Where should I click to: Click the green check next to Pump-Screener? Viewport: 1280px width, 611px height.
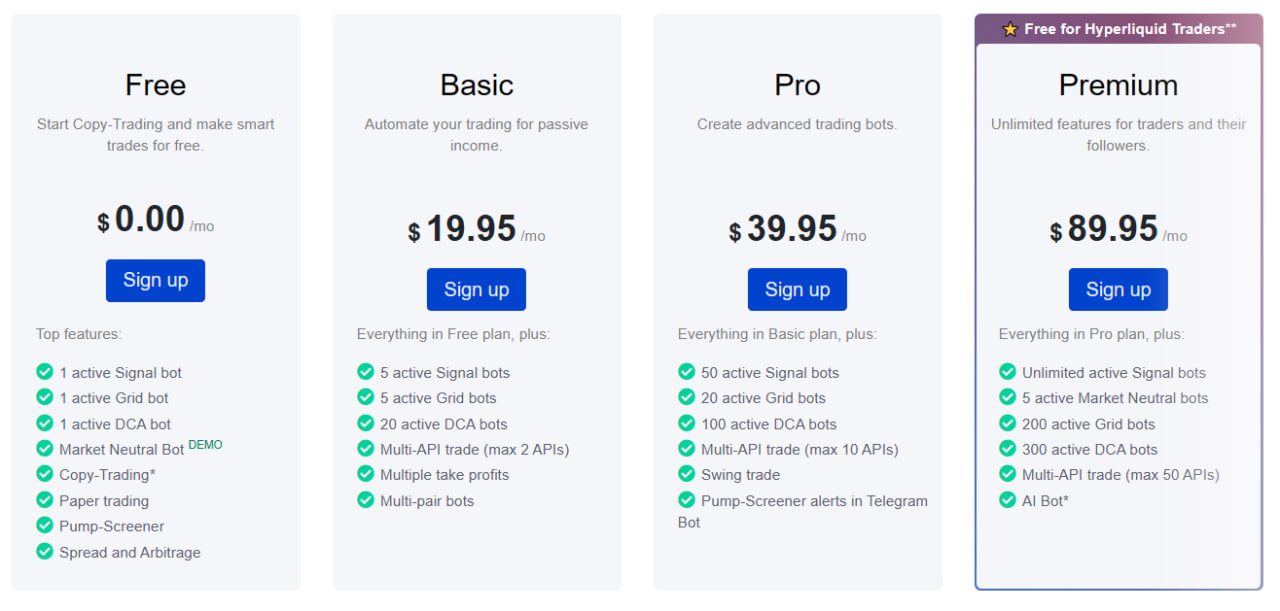pyautogui.click(x=45, y=525)
